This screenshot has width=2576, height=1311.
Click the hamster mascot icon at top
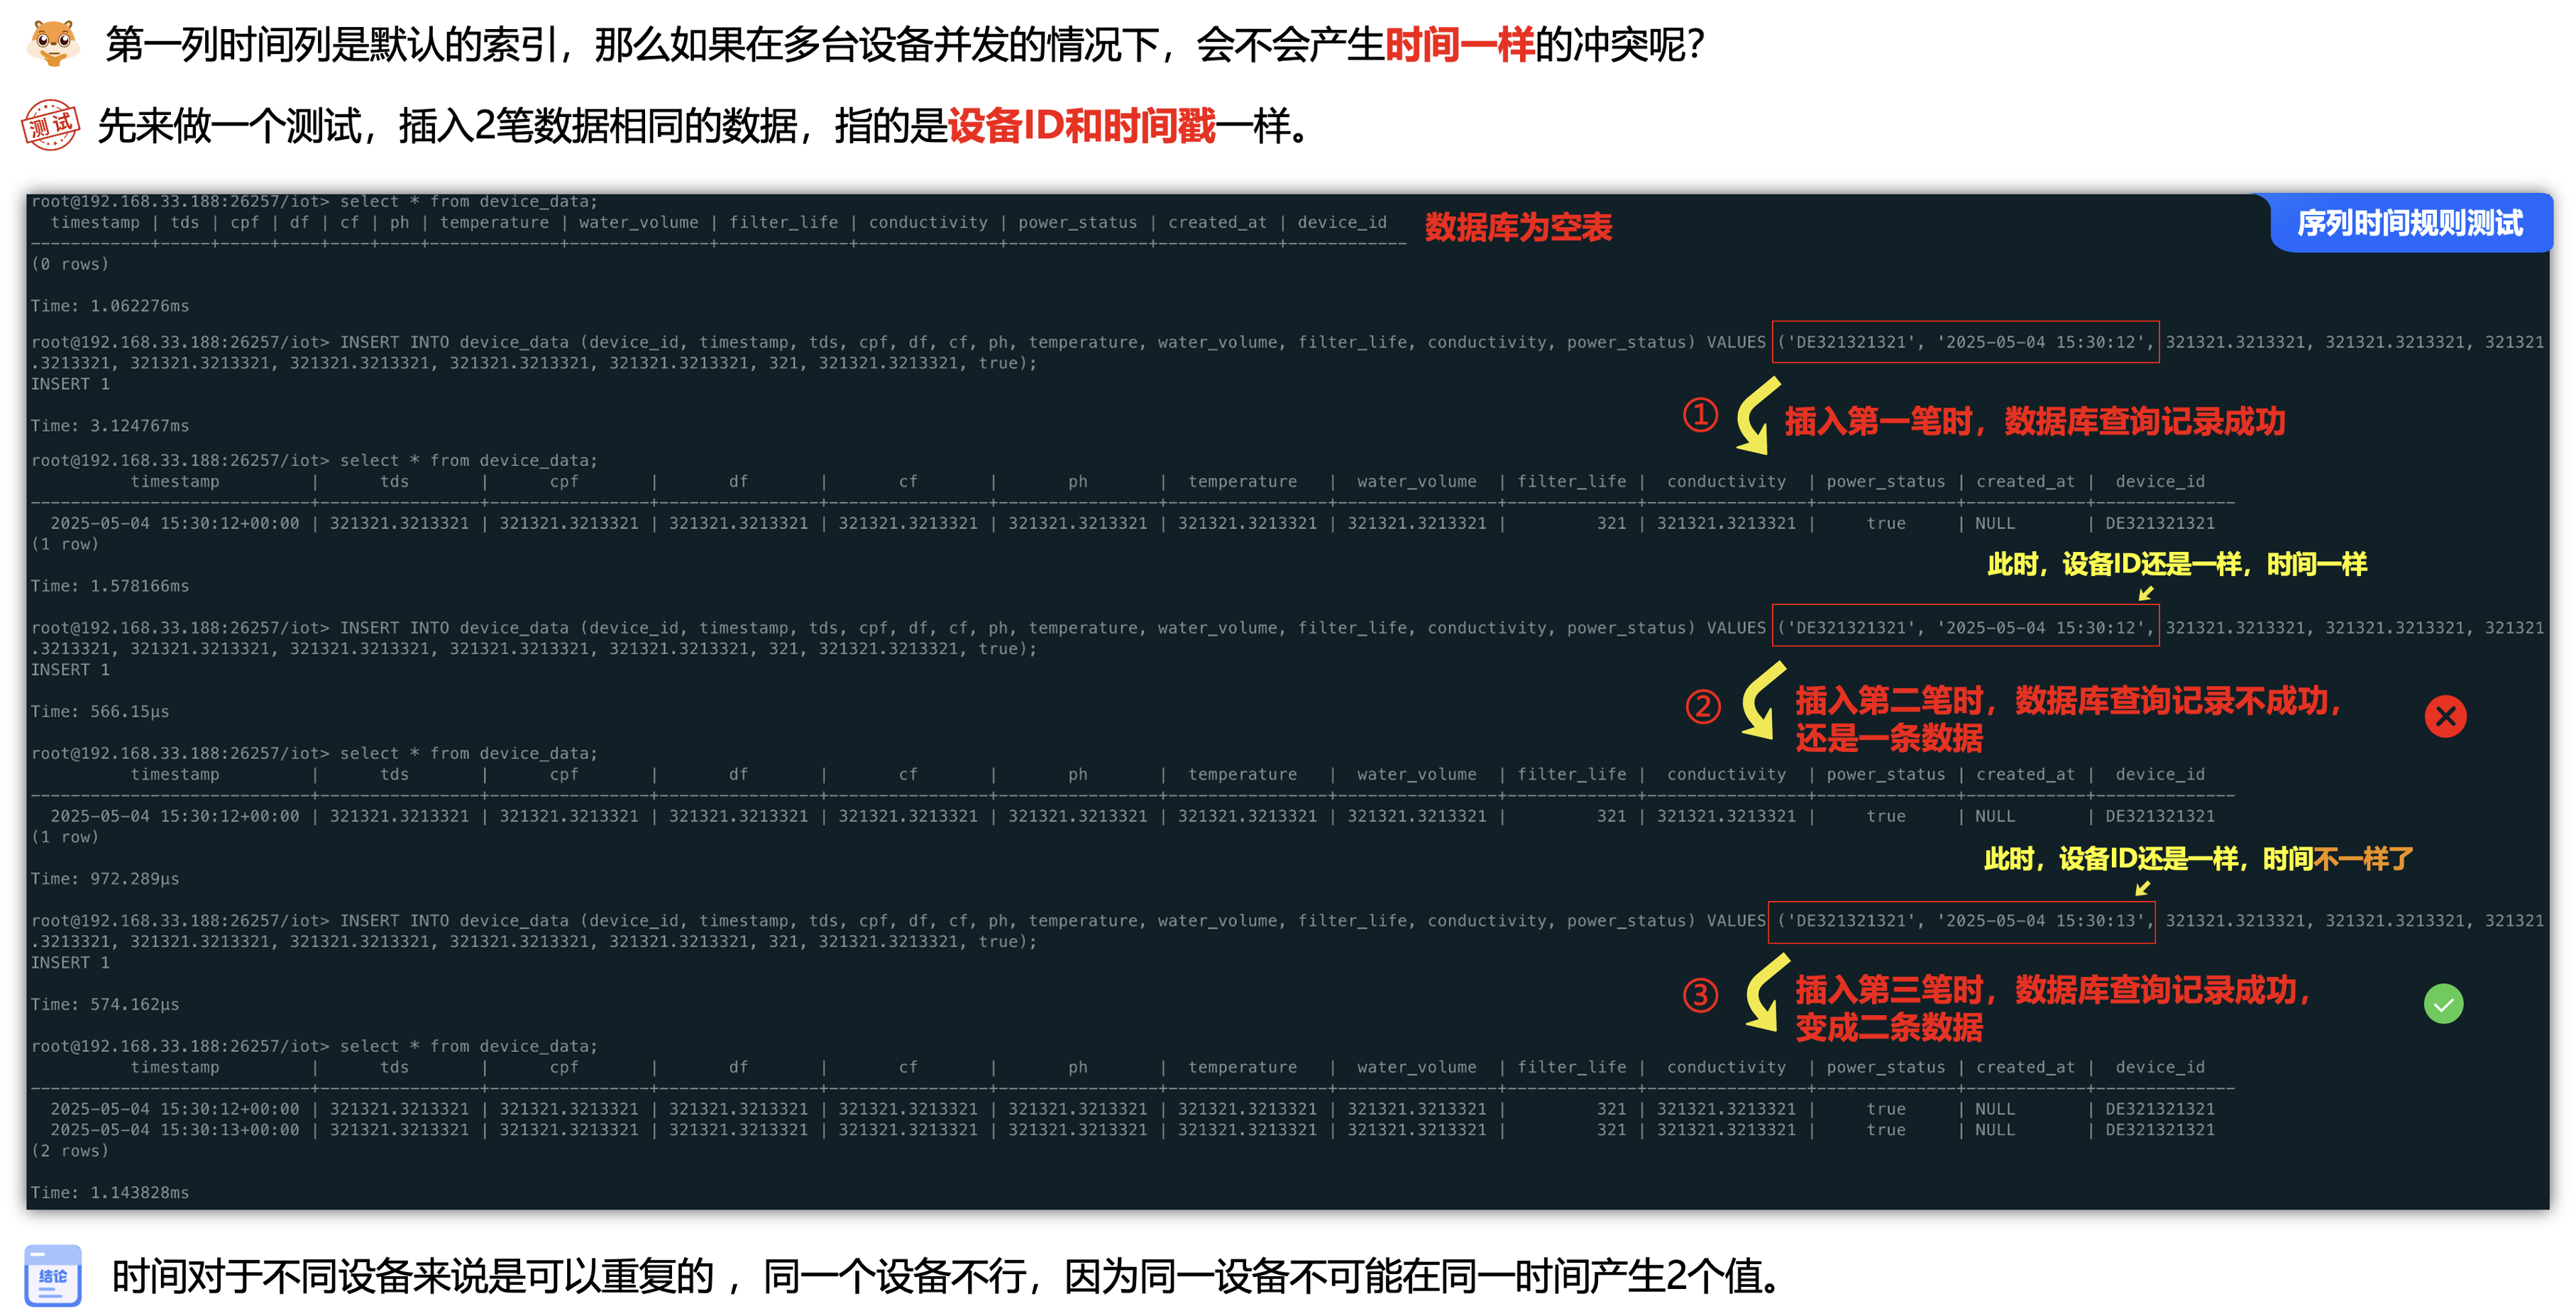pos(53,43)
